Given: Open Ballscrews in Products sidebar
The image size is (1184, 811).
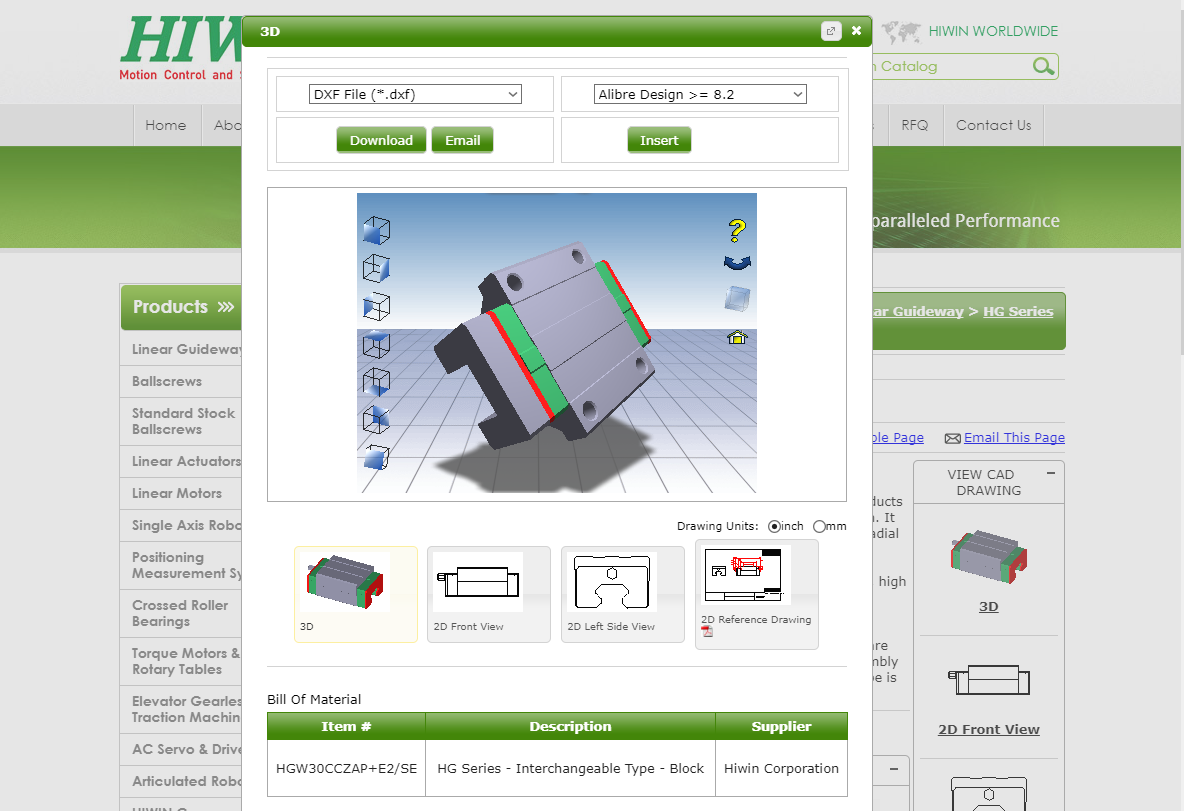Looking at the screenshot, I should [167, 381].
